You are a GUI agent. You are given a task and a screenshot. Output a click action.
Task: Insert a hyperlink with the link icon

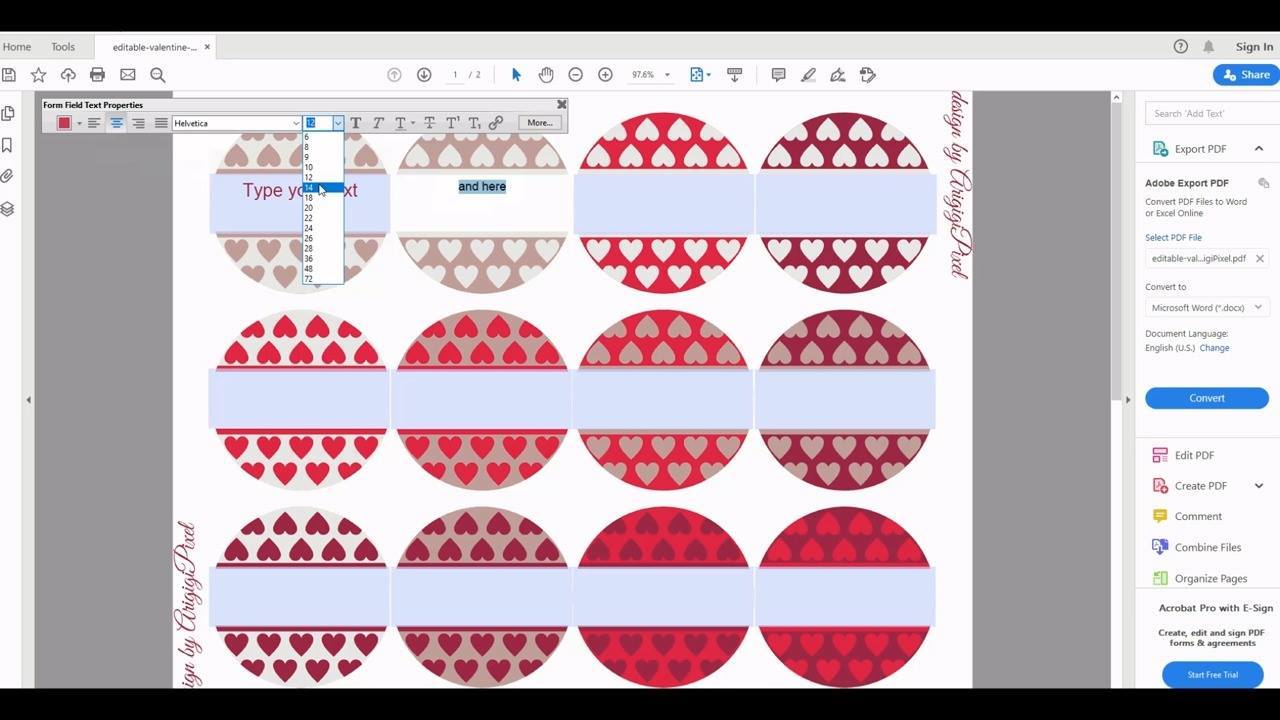(496, 123)
